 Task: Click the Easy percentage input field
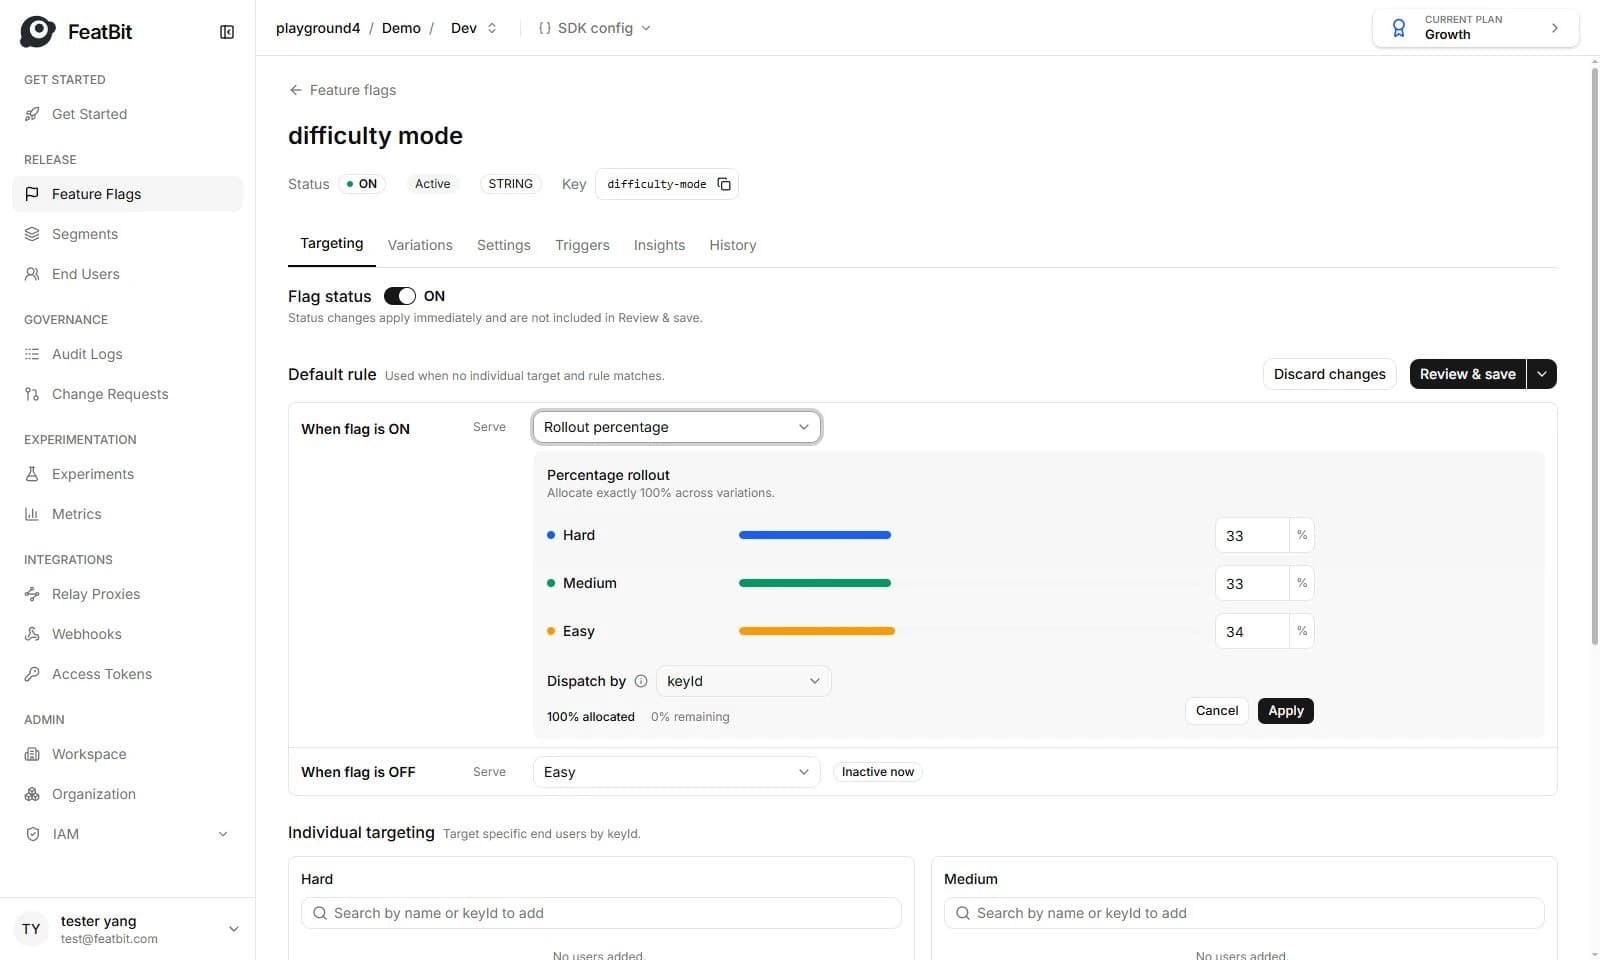tap(1252, 631)
